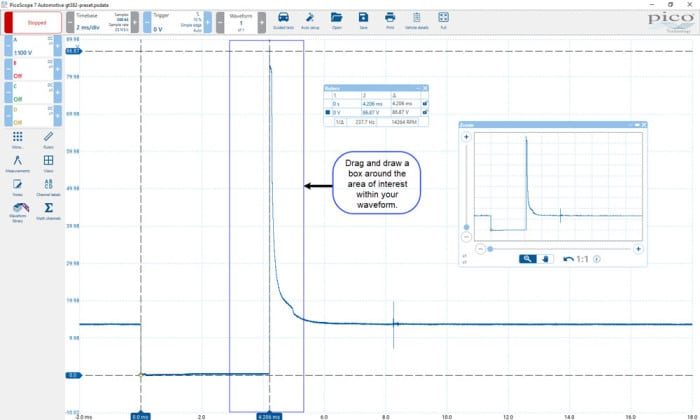
Task: Go to the next waveform in the buffer
Action: pos(262,22)
